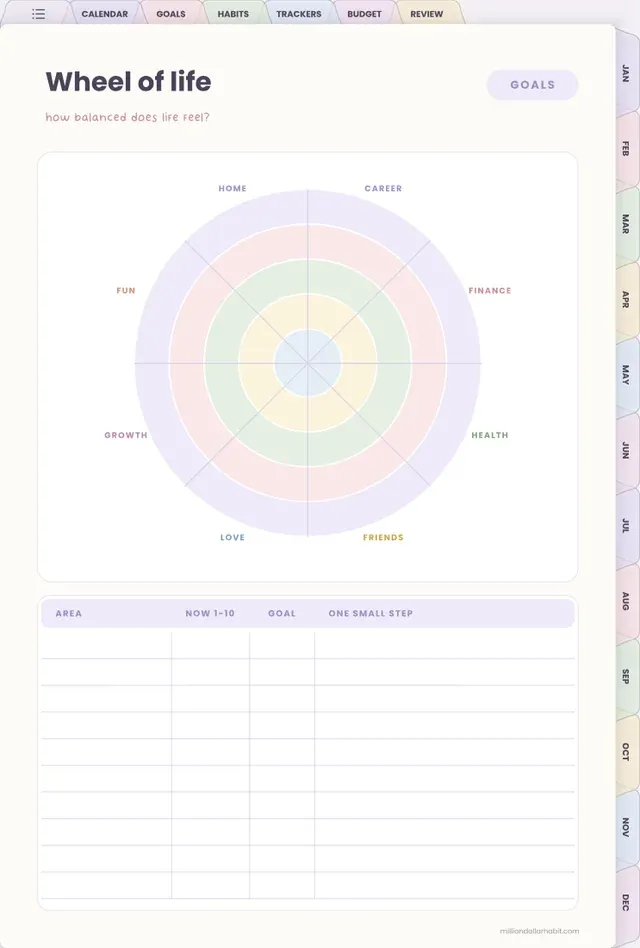Select the LOVE wheel label
The height and width of the screenshot is (948, 640).
click(x=233, y=537)
